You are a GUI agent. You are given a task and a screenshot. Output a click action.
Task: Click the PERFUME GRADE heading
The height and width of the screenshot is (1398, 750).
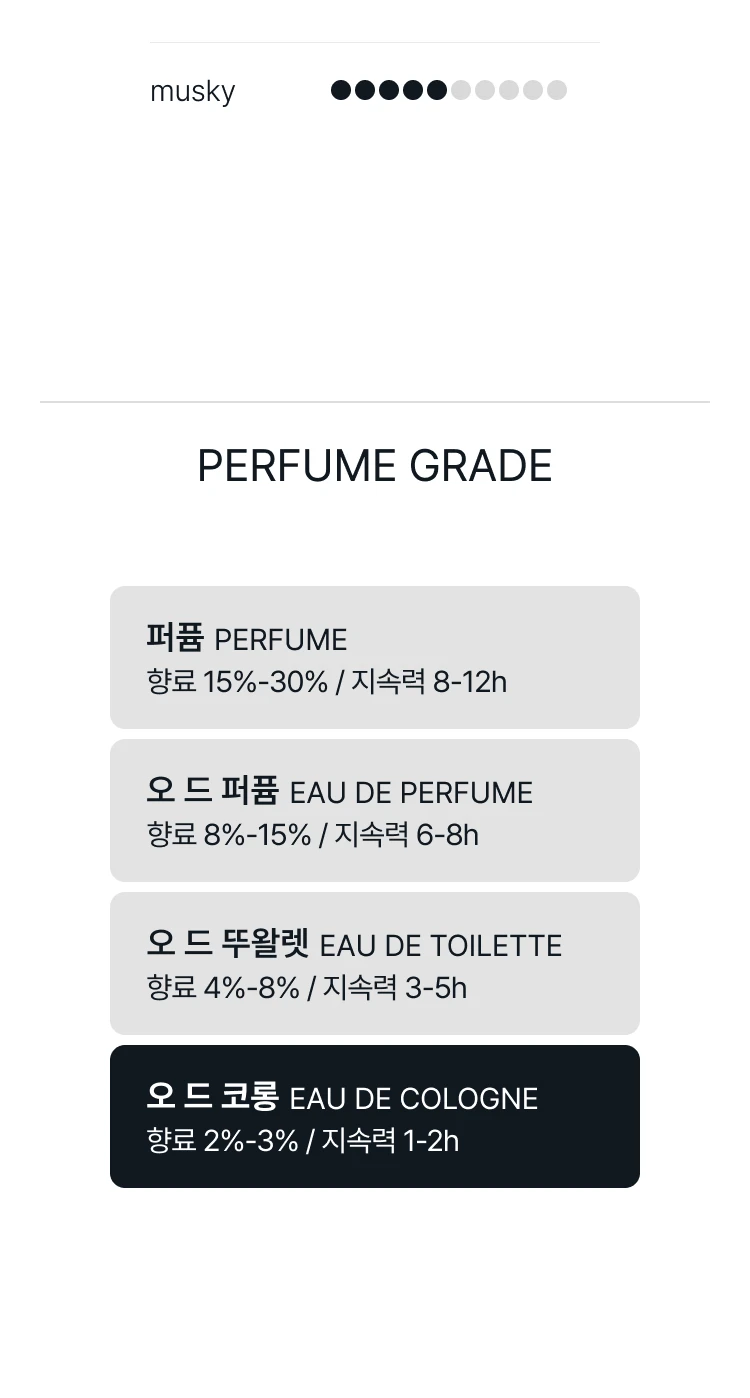coord(375,466)
